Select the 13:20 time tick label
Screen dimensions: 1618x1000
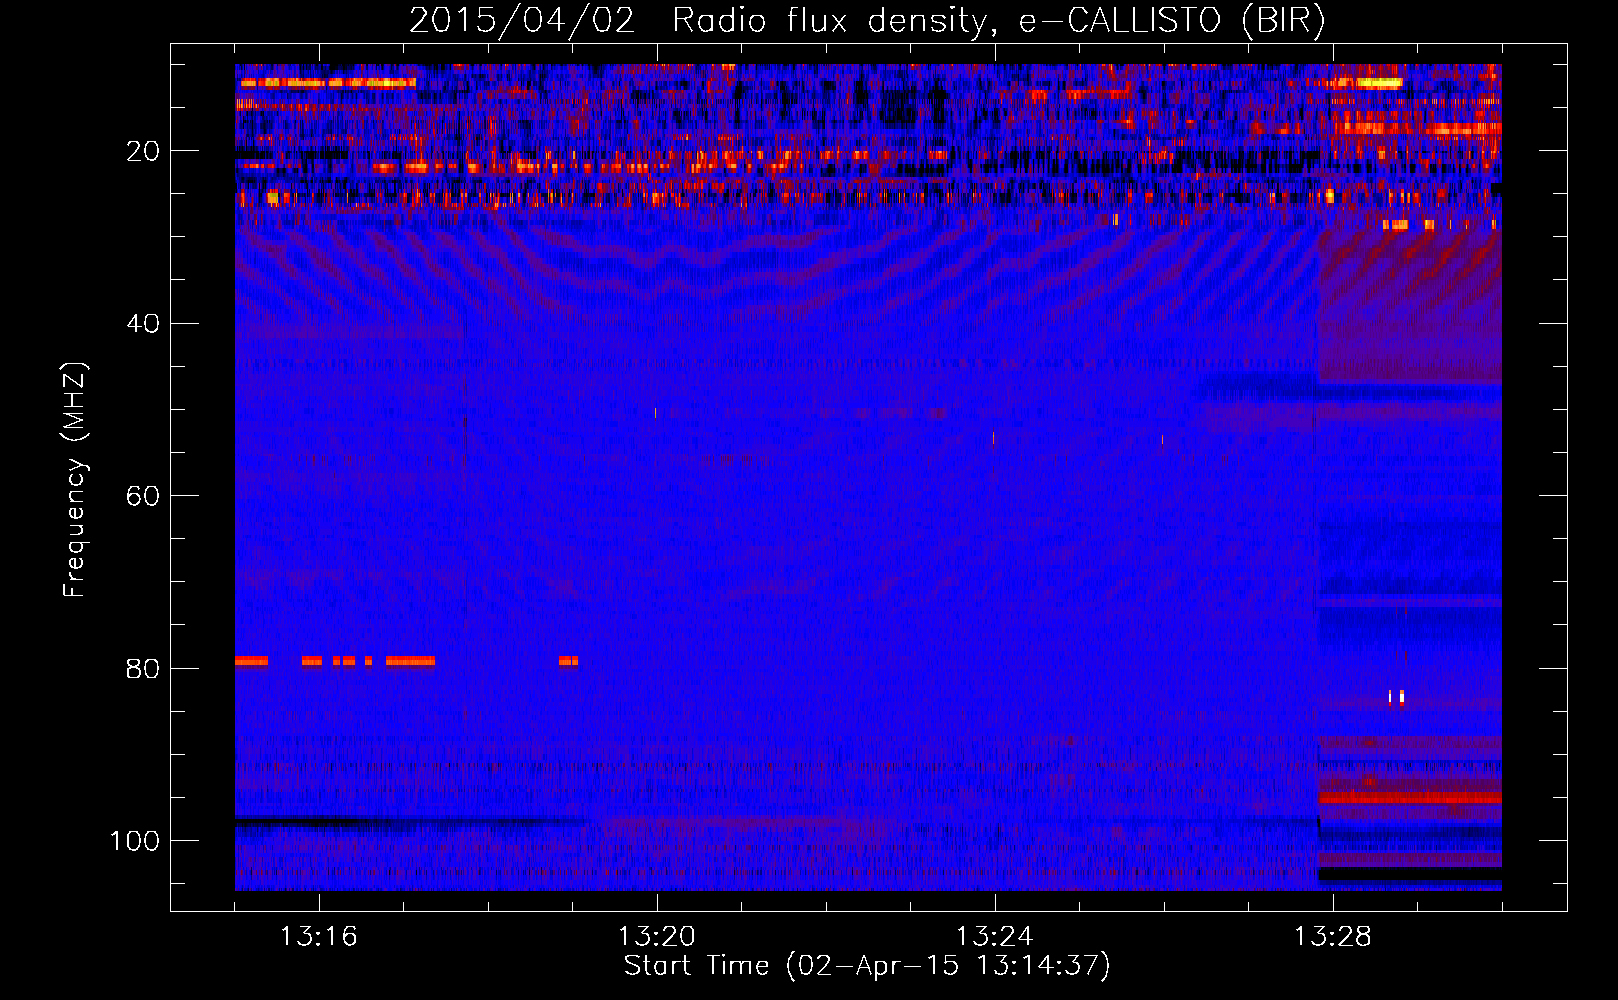pos(657,937)
